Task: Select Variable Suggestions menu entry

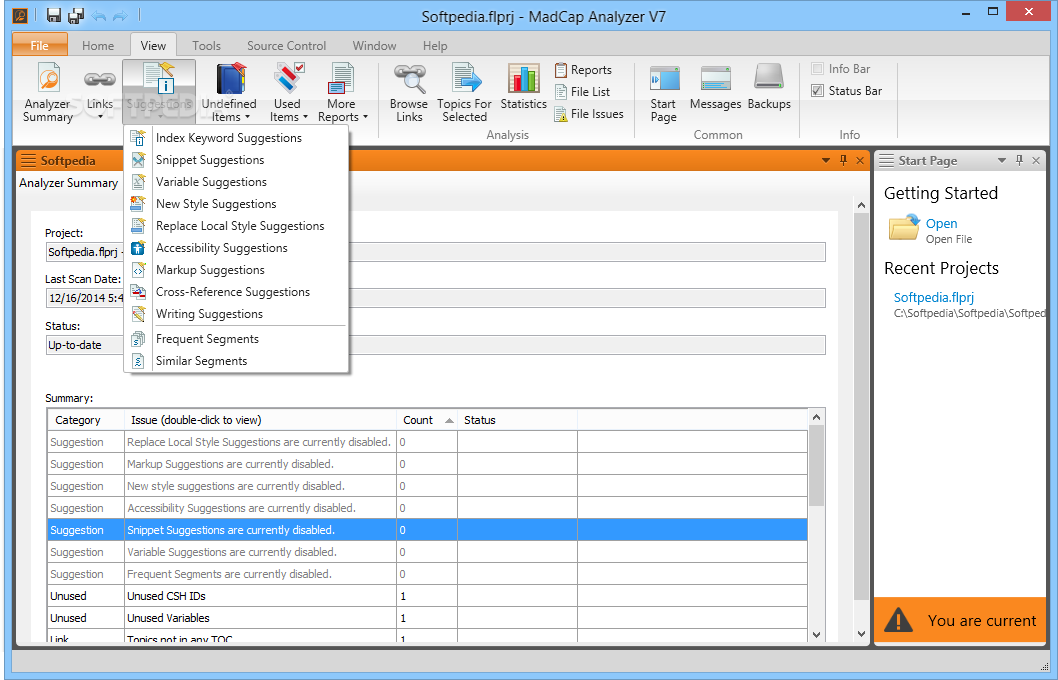Action: click(x=236, y=181)
